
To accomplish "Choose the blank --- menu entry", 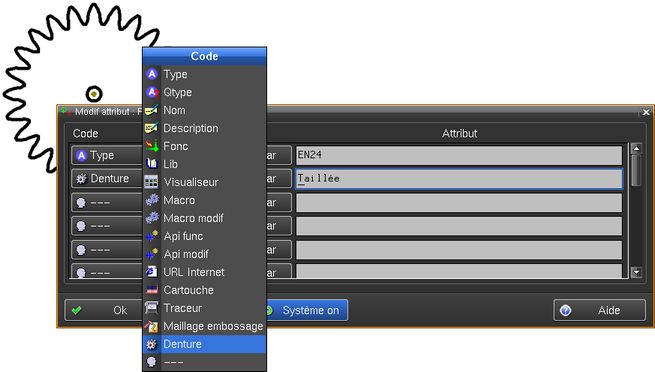I will 204,362.
